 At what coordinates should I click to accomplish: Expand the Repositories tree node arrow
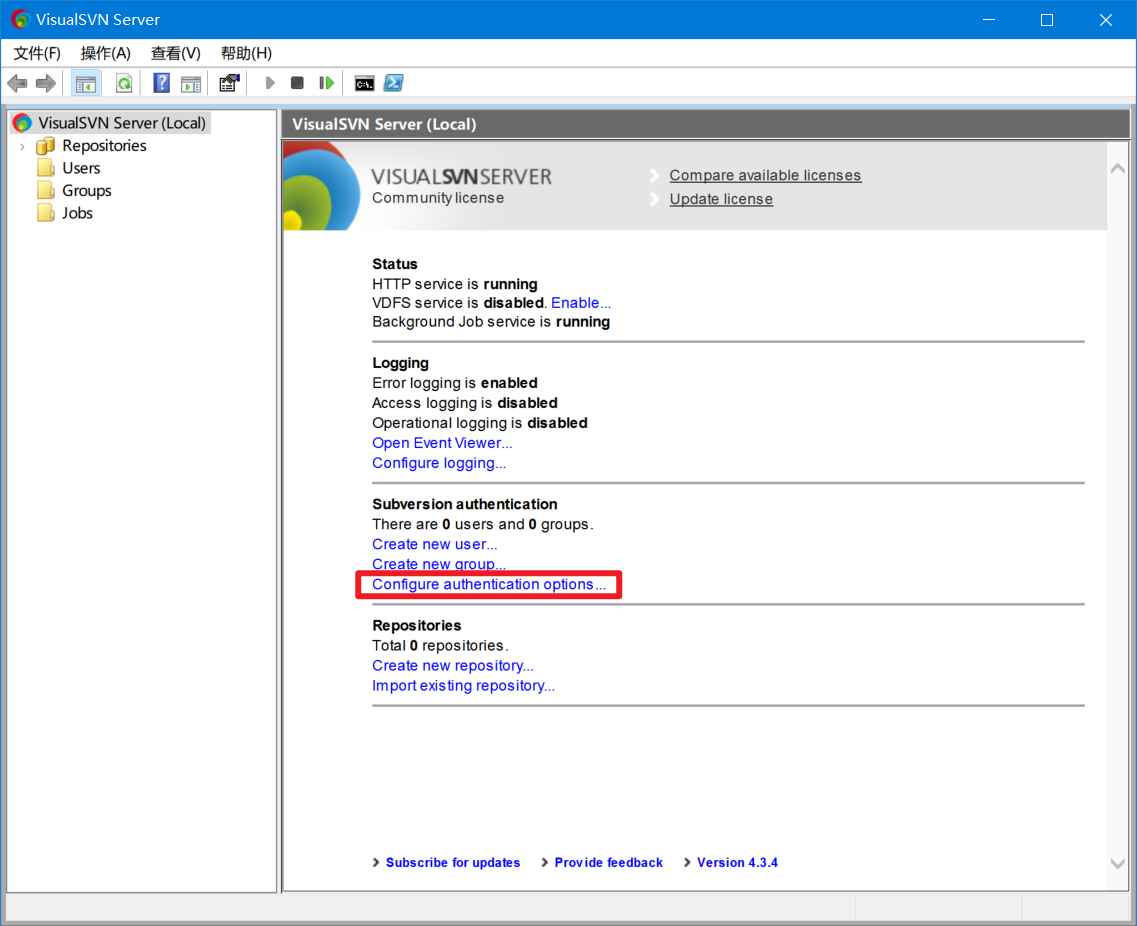[x=22, y=146]
